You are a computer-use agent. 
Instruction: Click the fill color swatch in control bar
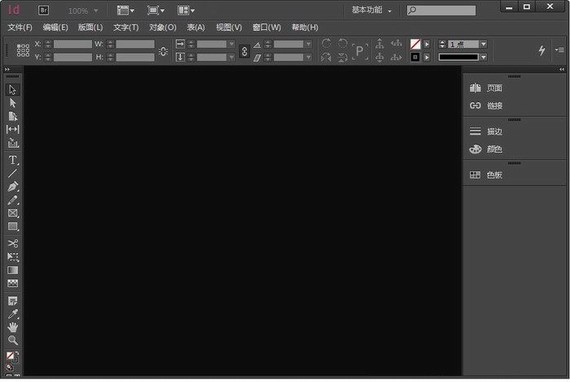(415, 44)
